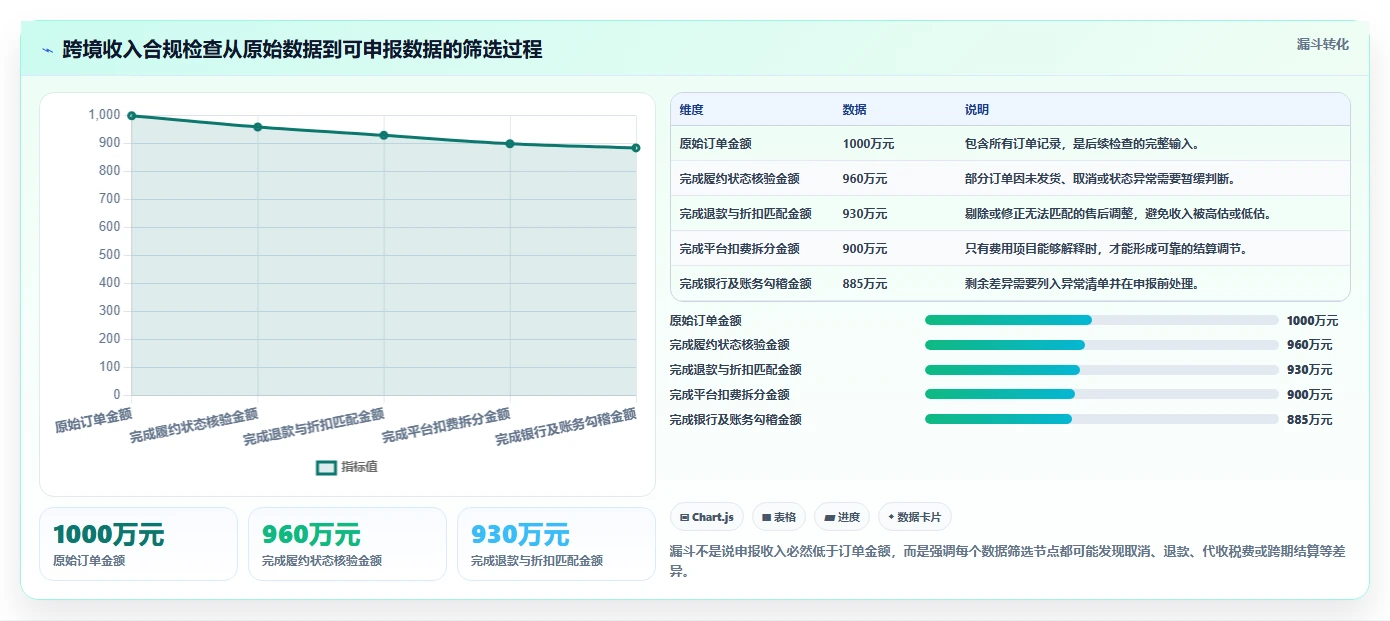The height and width of the screenshot is (621, 1390).
Task: Click the 原始订单金额 progress bar
Action: (1102, 320)
